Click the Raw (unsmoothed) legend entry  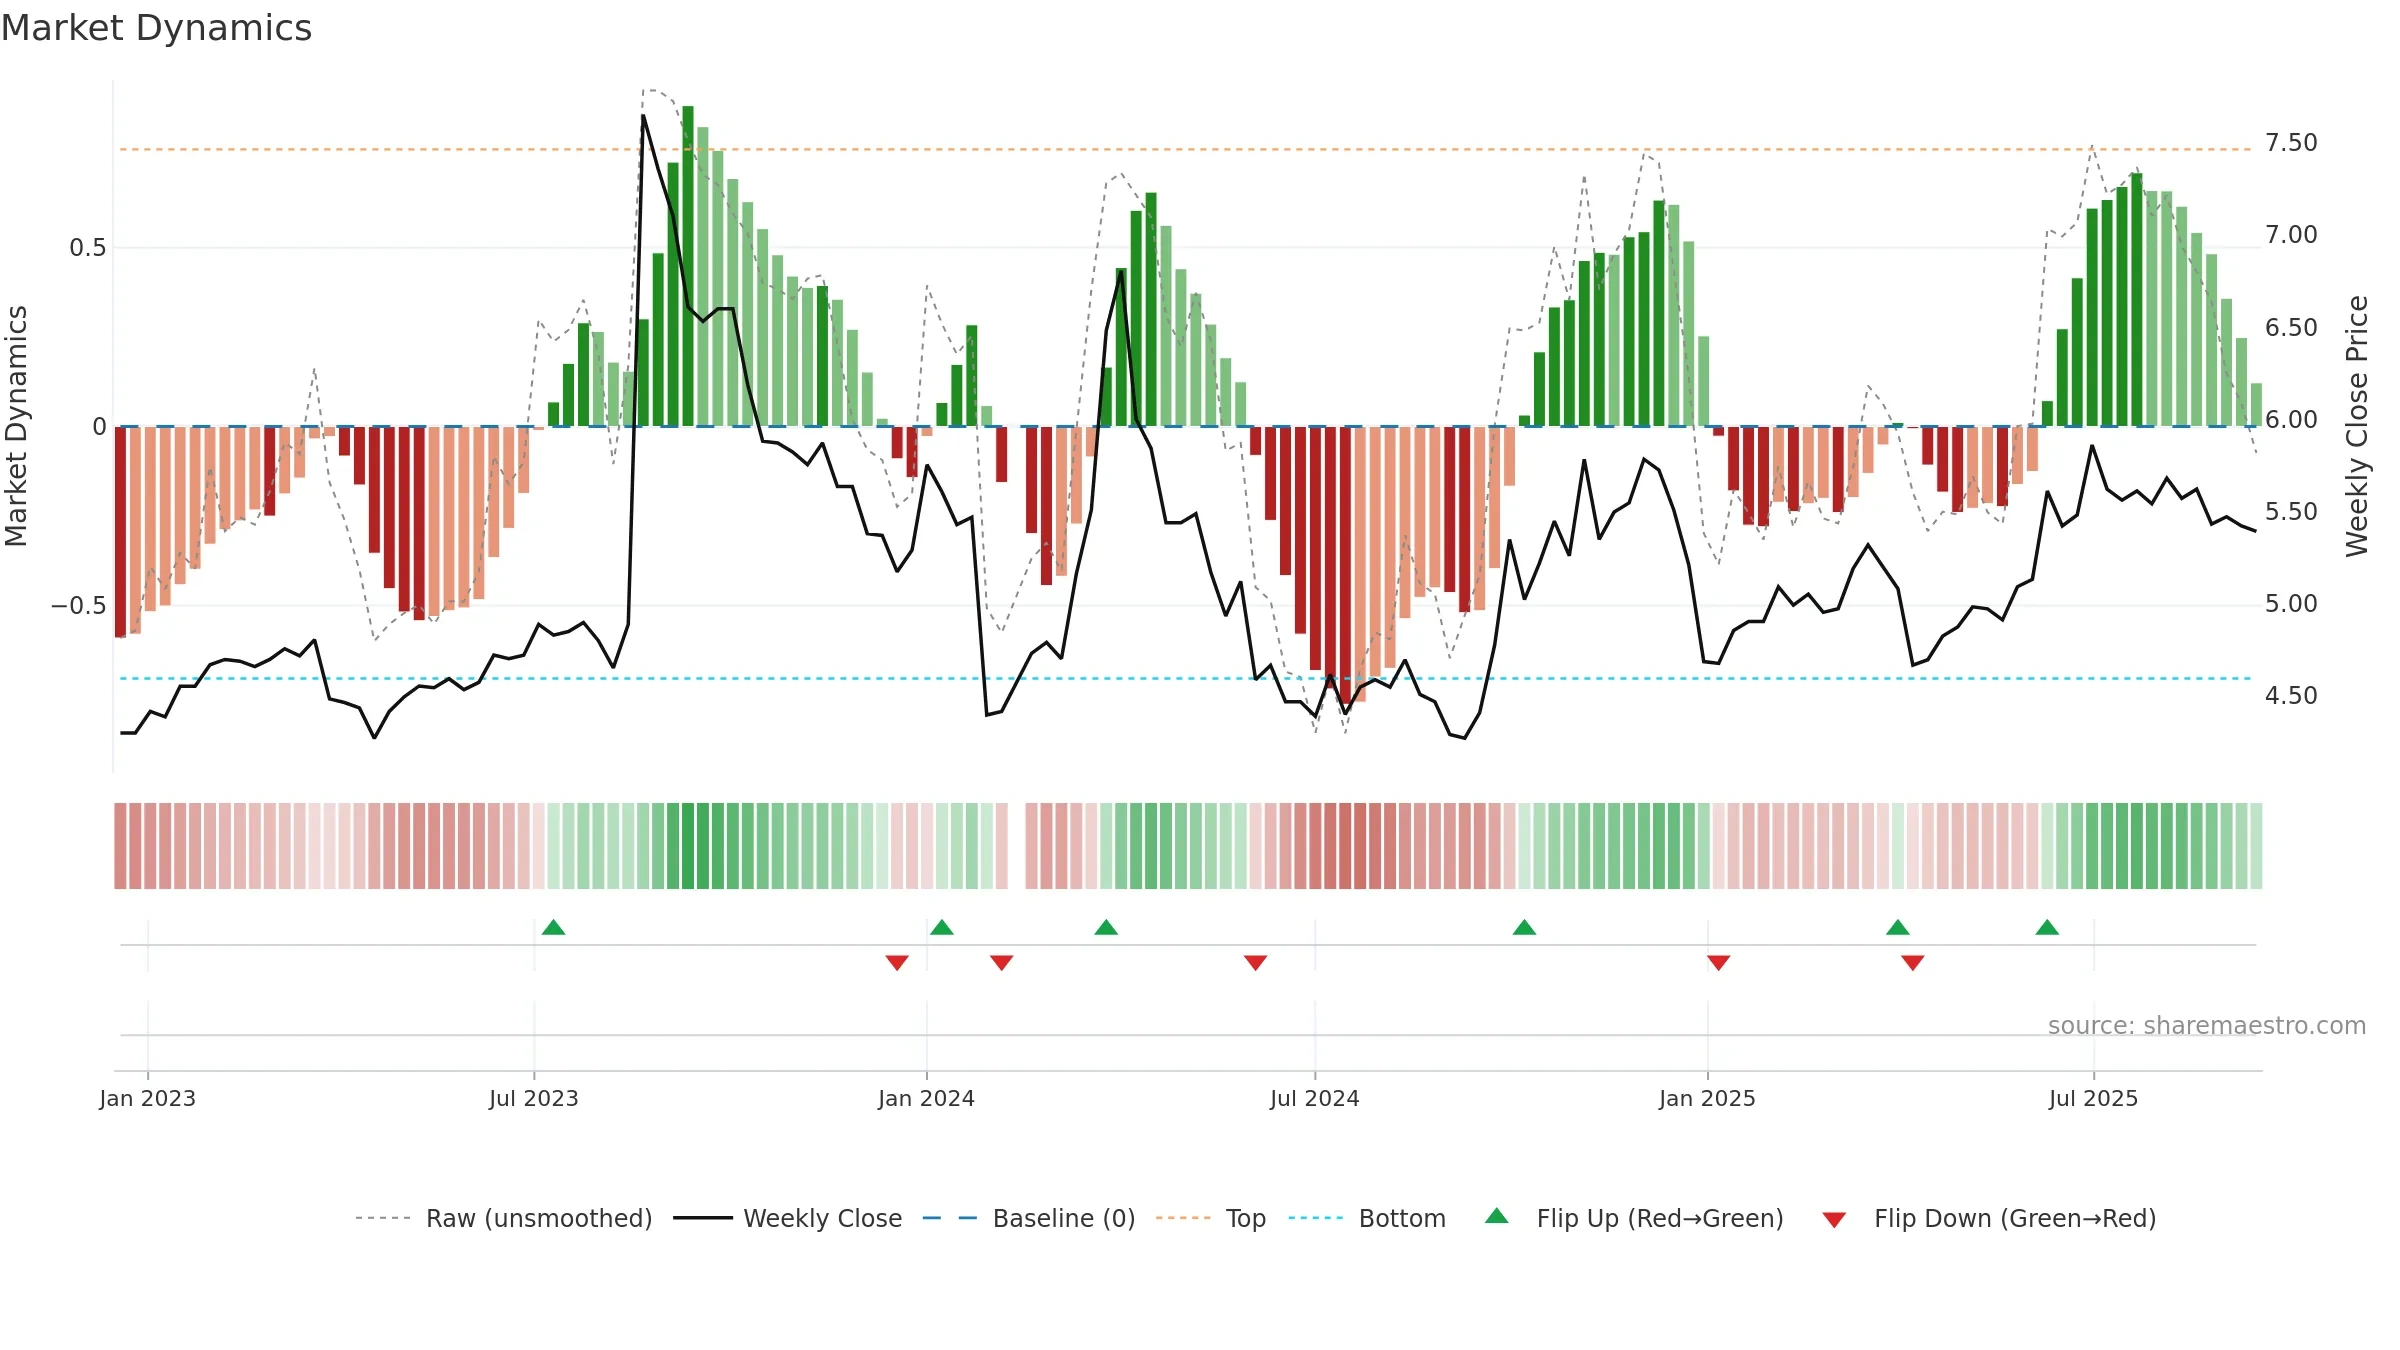tap(504, 1218)
